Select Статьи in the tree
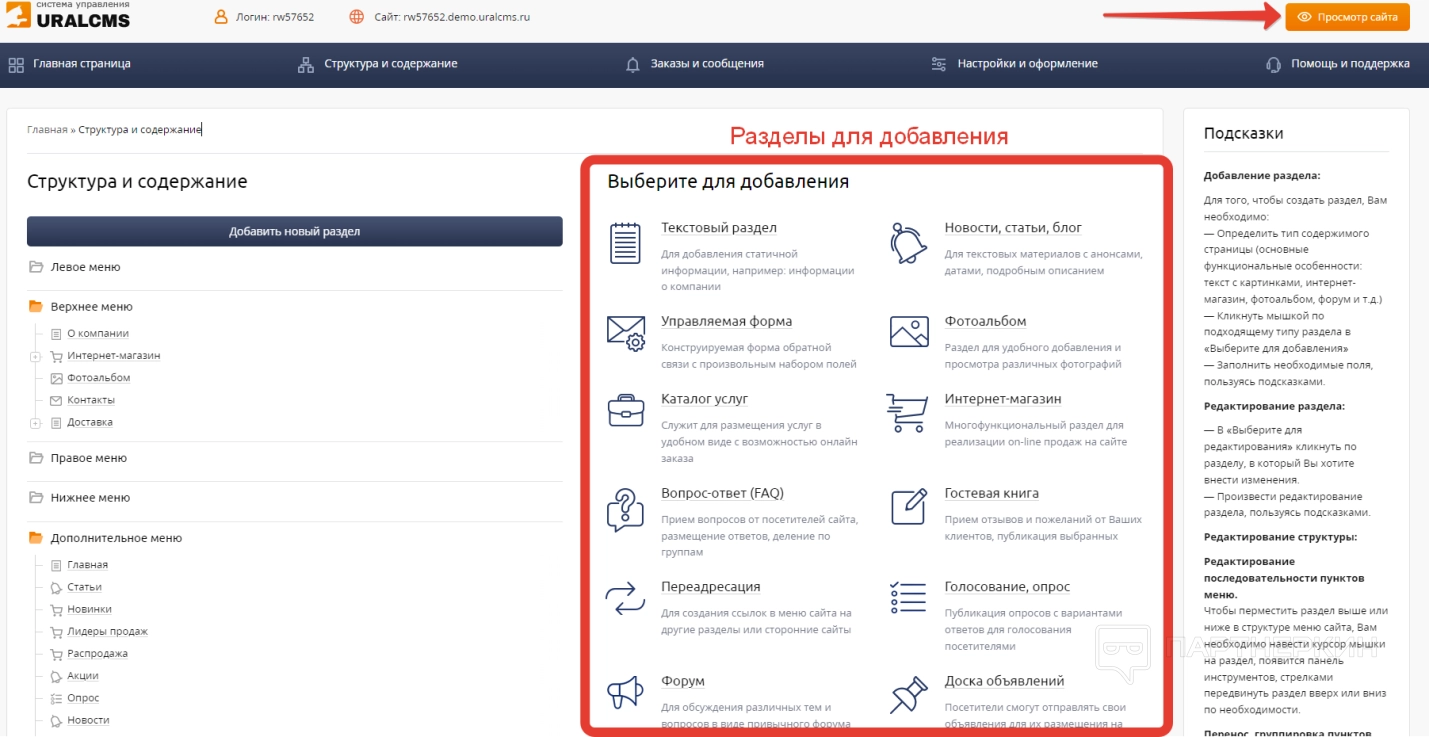Viewport: 1429px width, 737px height. click(x=85, y=588)
